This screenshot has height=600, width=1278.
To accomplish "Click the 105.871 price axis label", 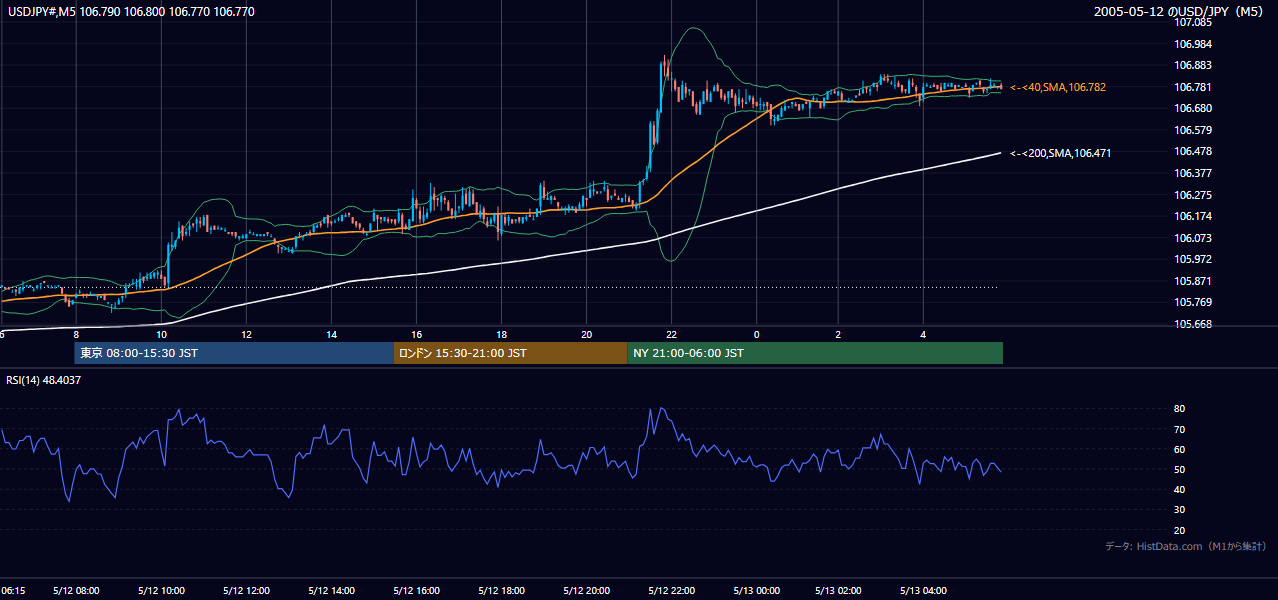I will coord(1193,281).
